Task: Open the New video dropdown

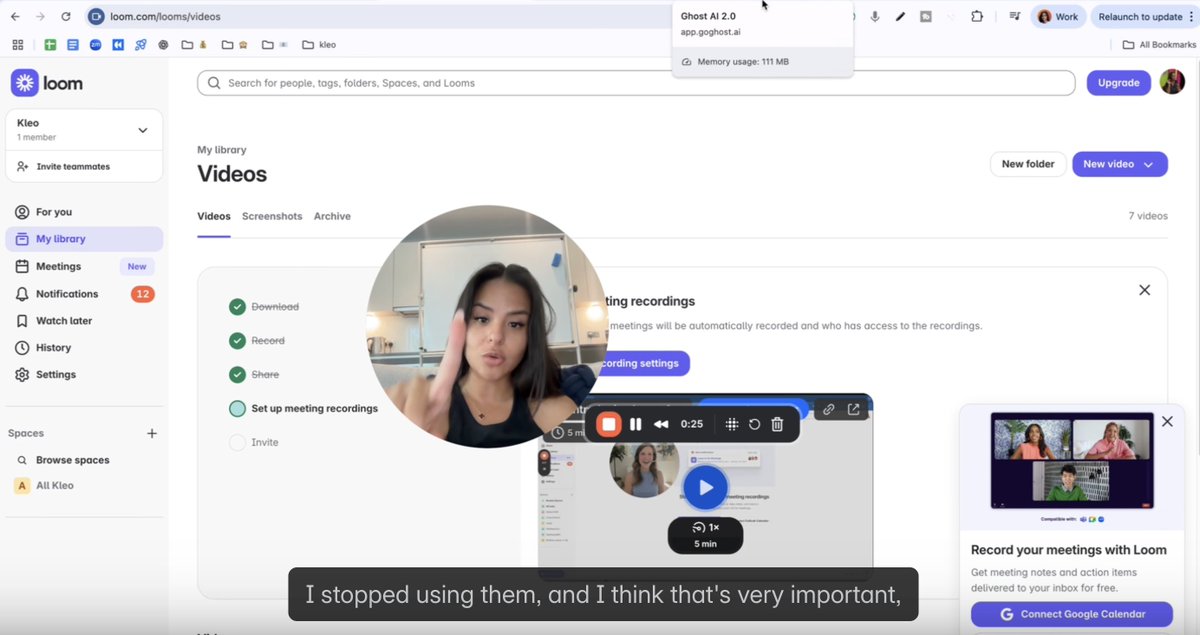Action: 1120,164
